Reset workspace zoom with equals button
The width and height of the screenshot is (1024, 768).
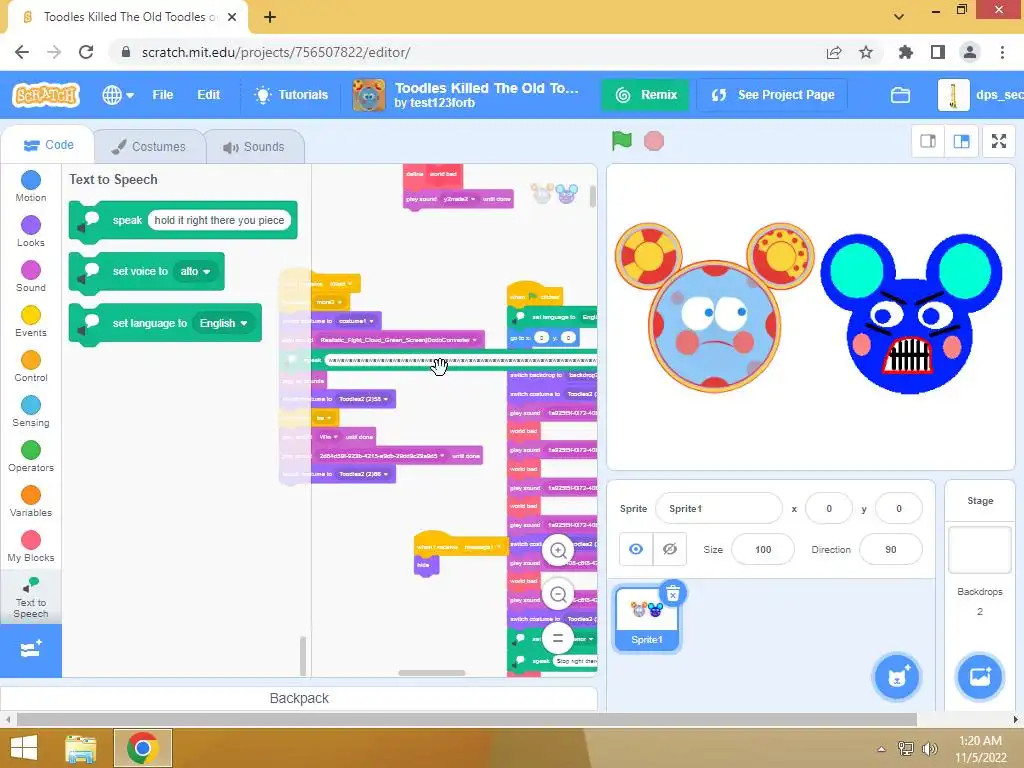(558, 638)
